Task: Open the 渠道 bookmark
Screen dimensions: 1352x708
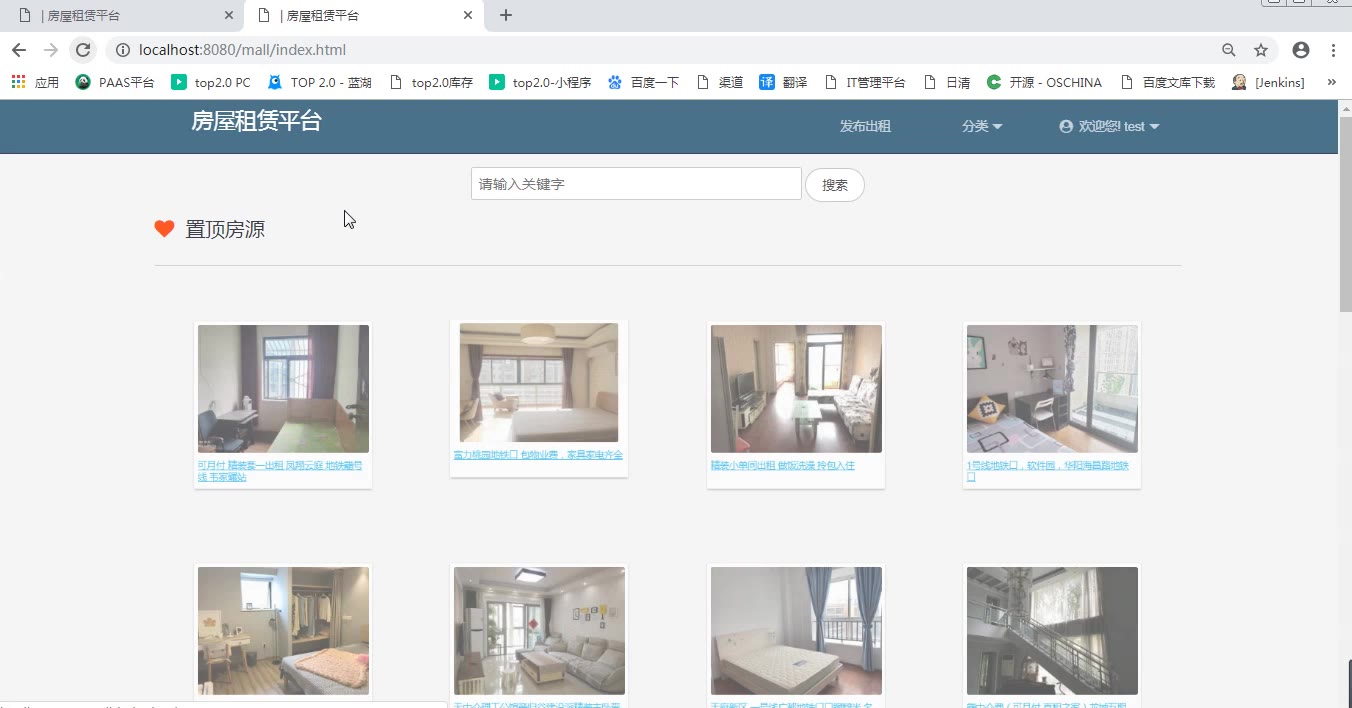Action: [x=719, y=82]
